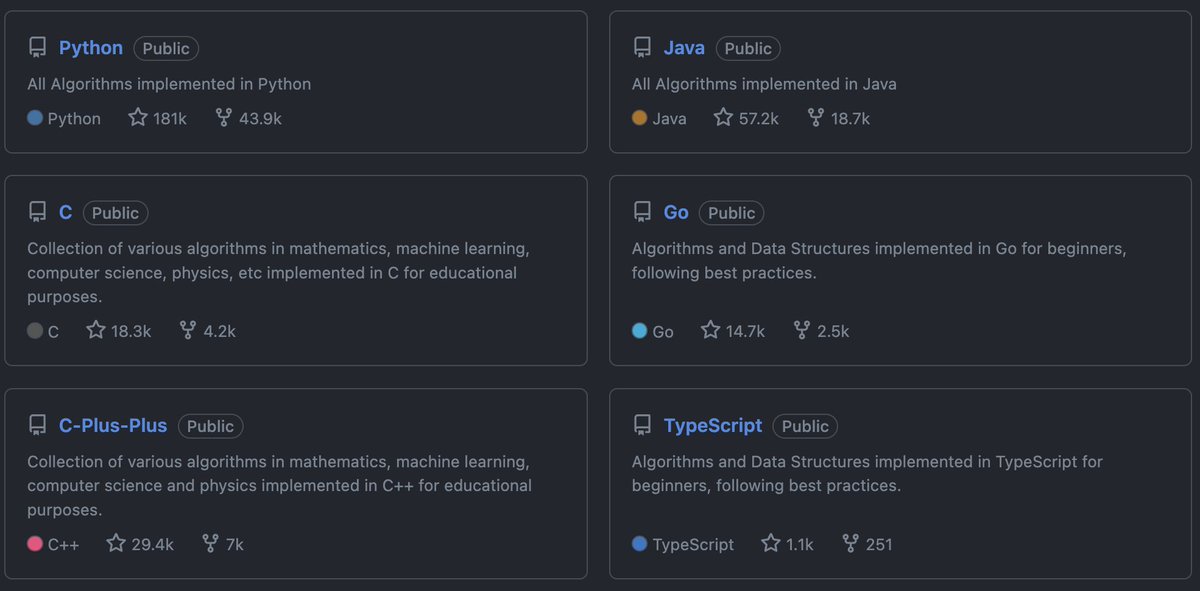View forks of the Python repo (43.9k)
1200x591 pixels.
pyautogui.click(x=249, y=118)
